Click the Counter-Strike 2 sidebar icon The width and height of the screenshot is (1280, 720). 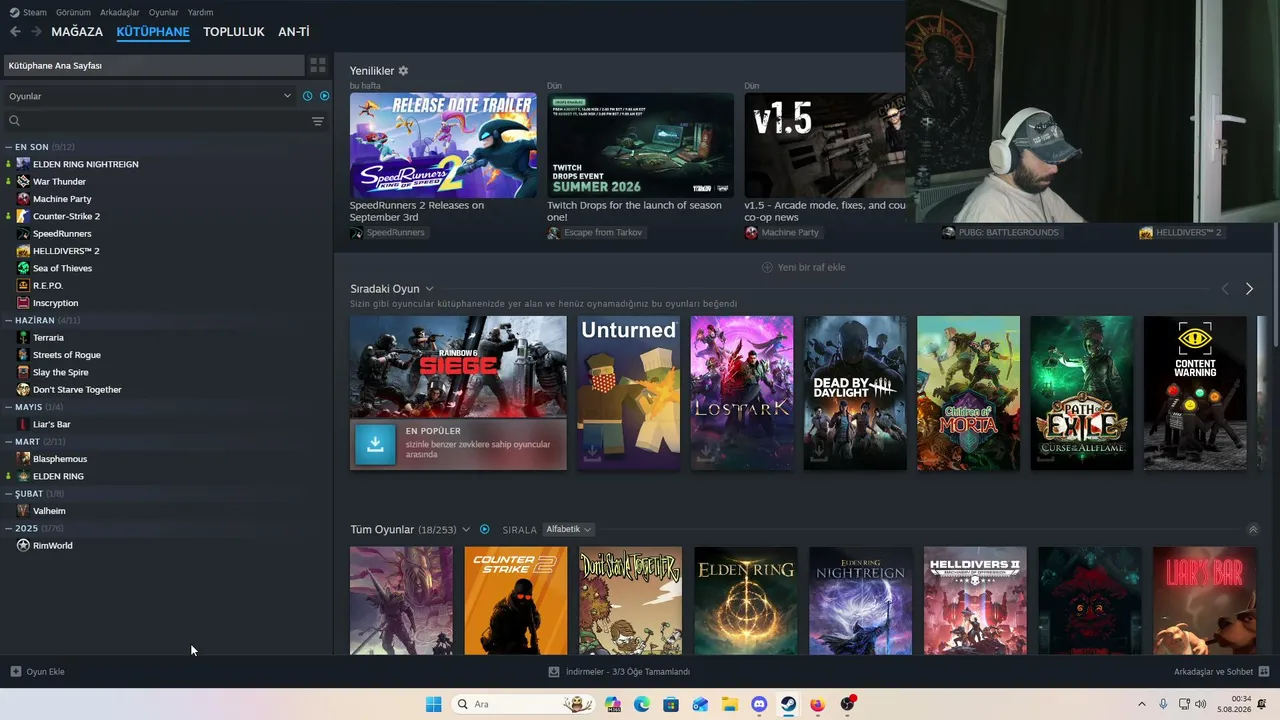(23, 216)
